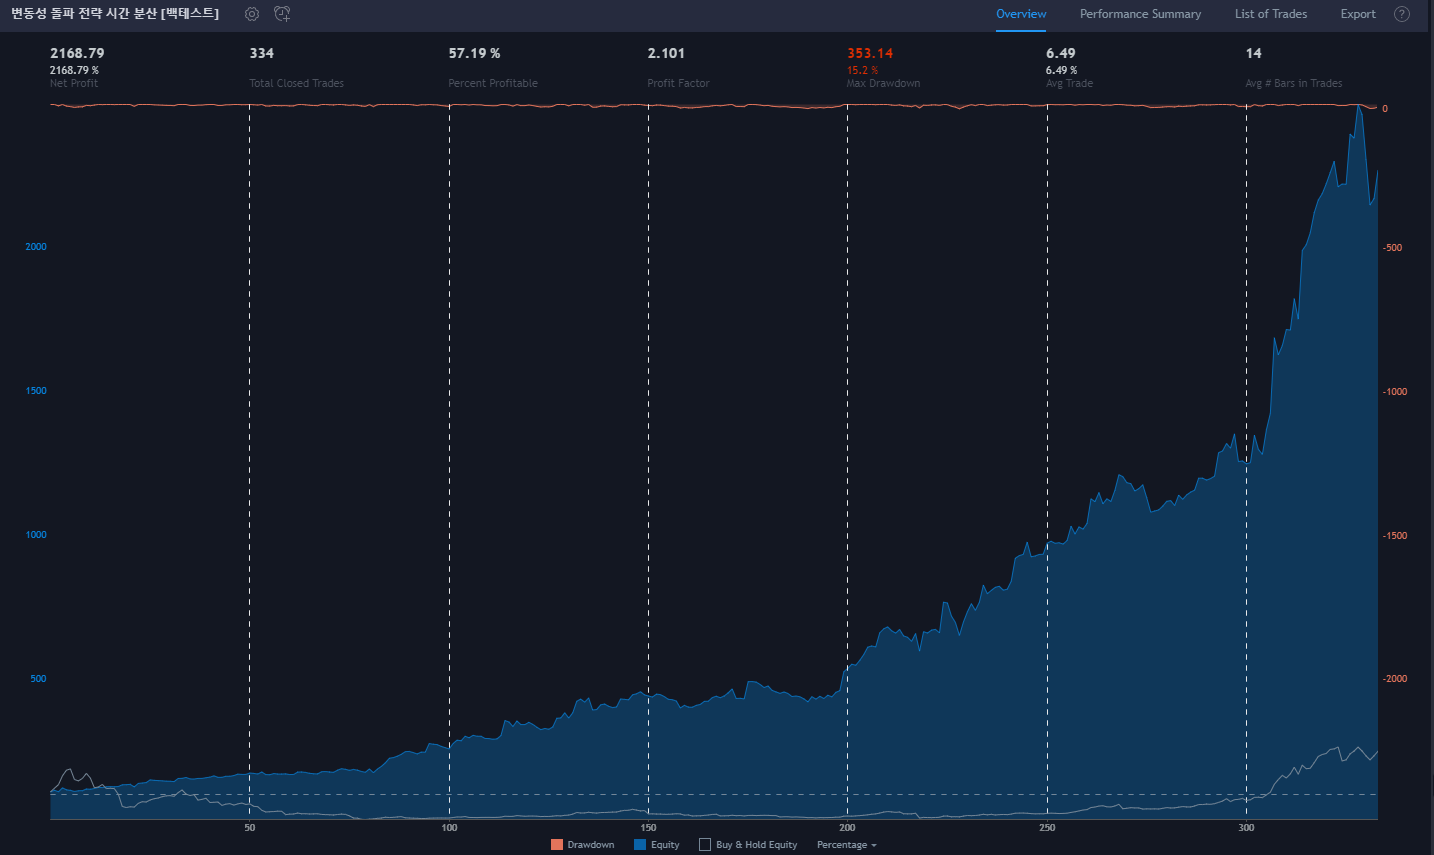
Task: Enable the Buy & Hold Equity checkbox
Action: [x=705, y=845]
